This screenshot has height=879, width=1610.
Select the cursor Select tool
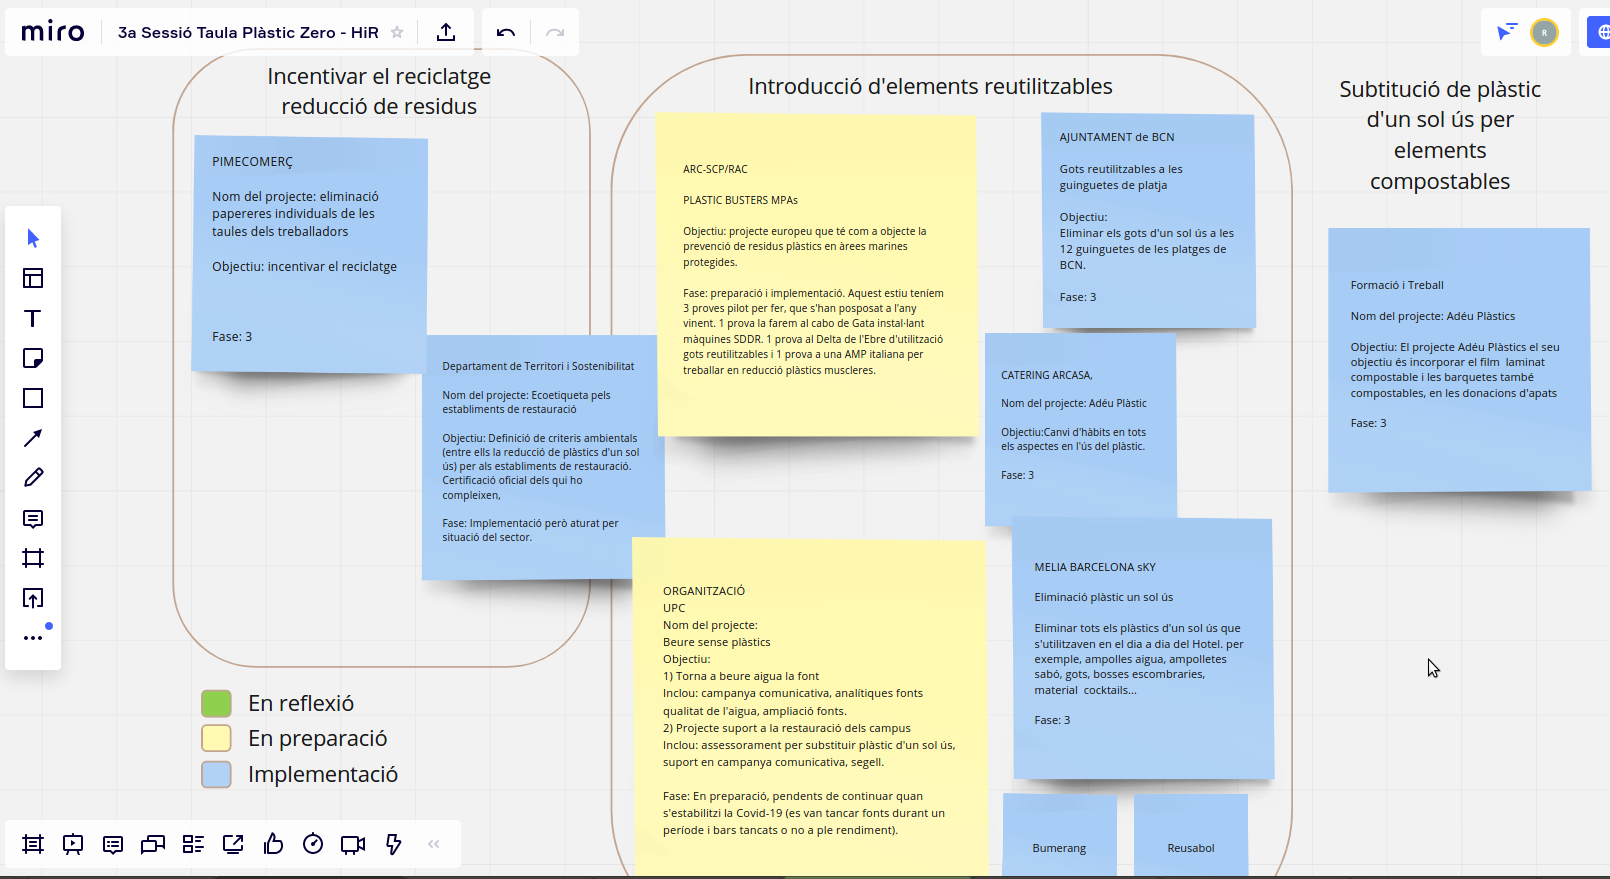33,238
